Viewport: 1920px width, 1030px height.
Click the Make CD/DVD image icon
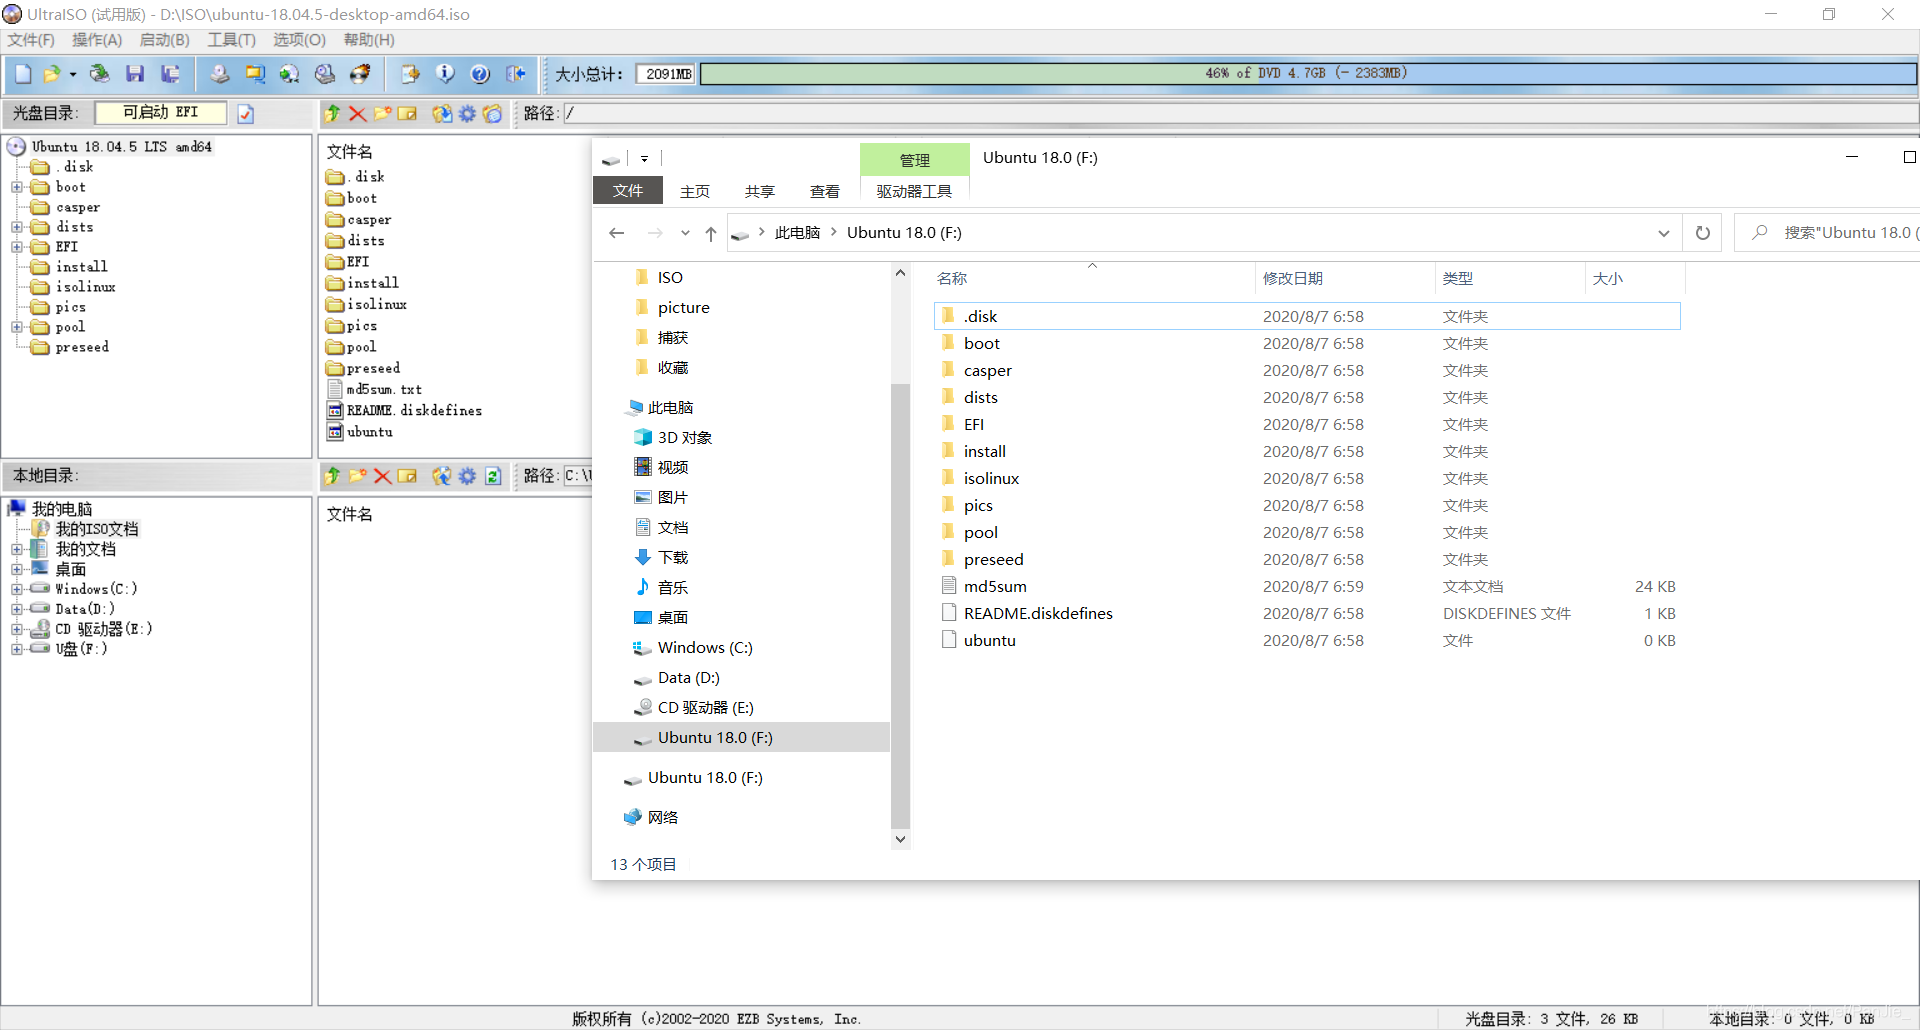[220, 74]
